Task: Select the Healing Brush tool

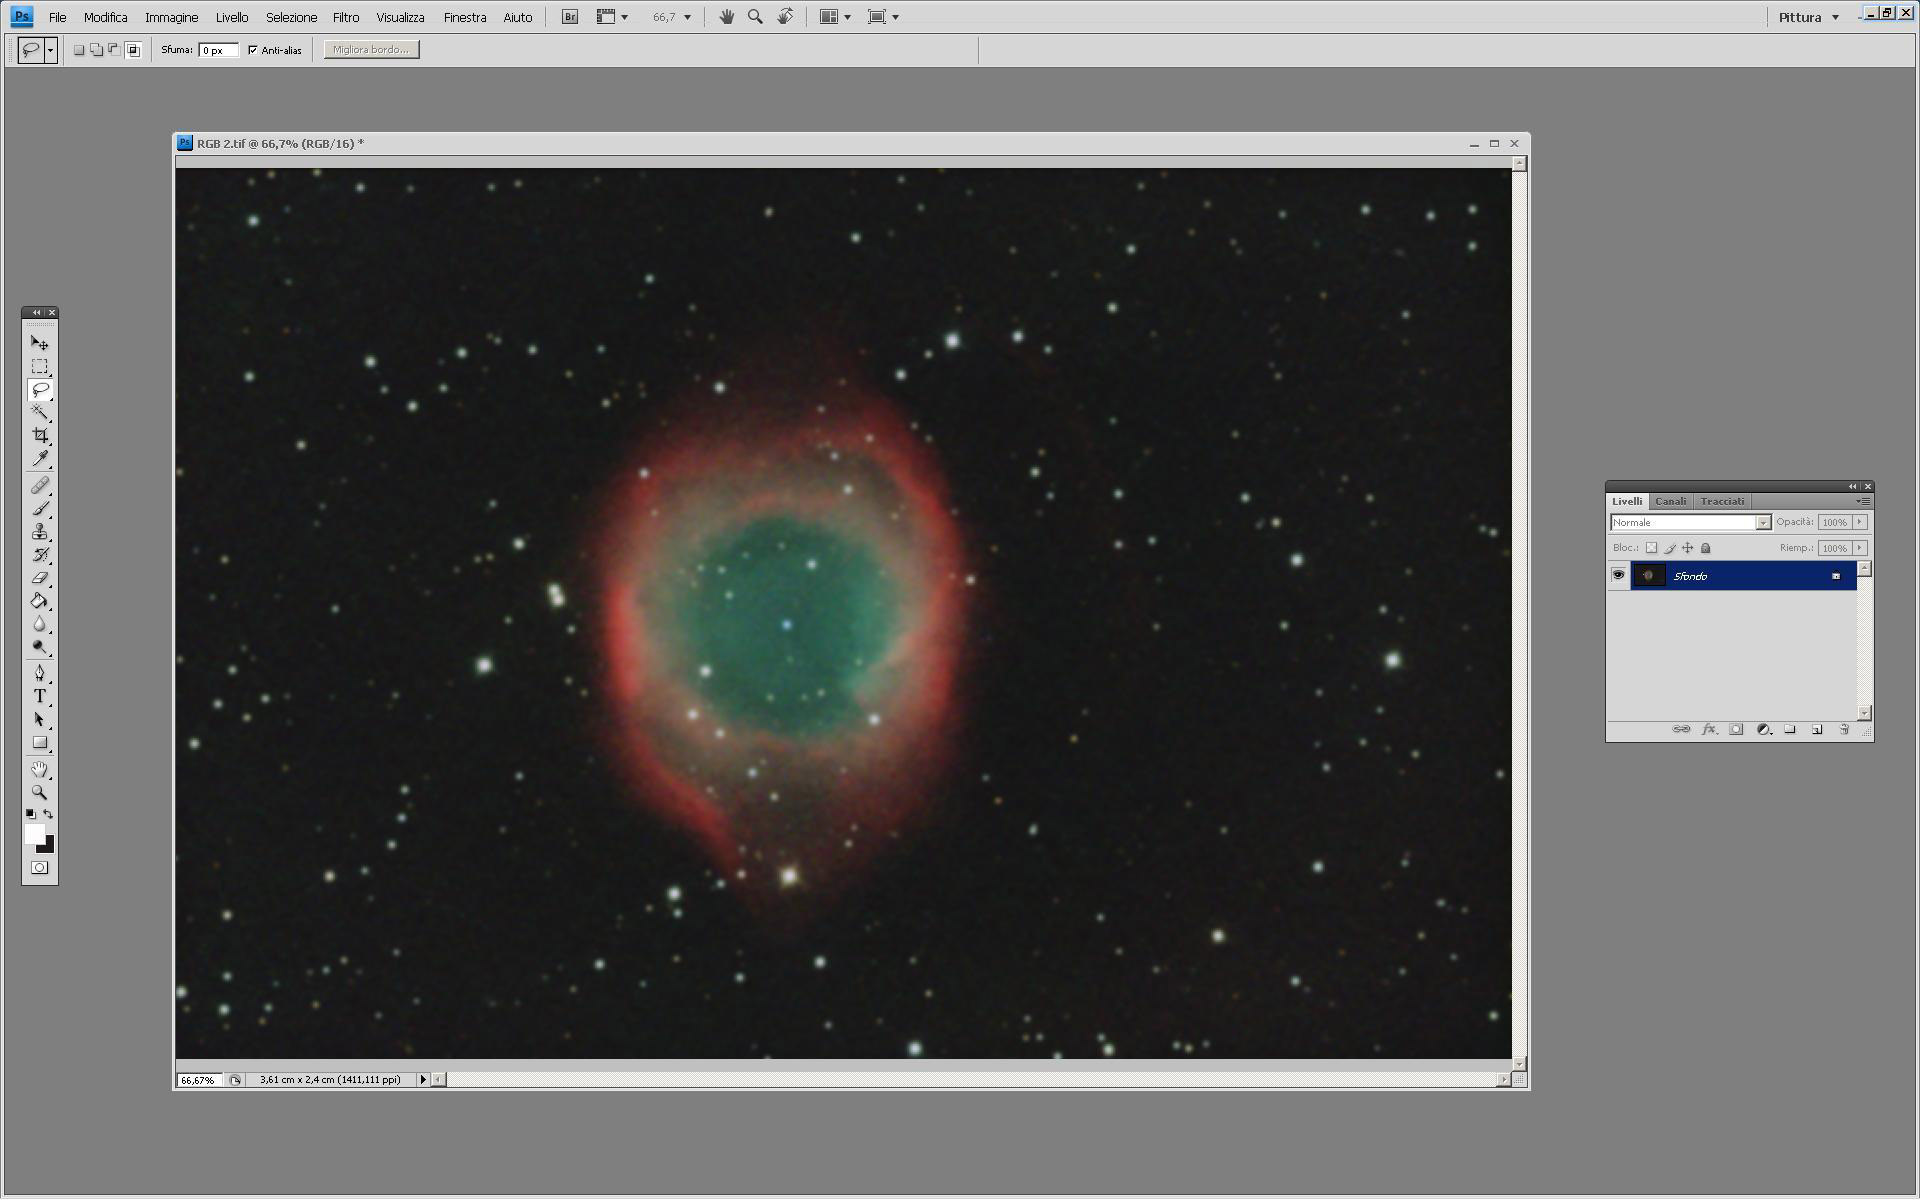Action: 40,486
